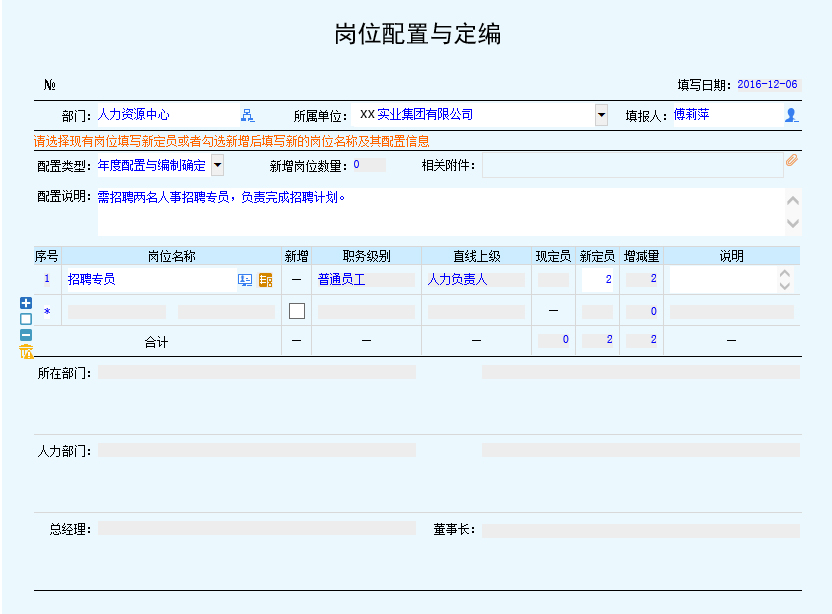The width and height of the screenshot is (832, 614).
Task: Click the 新定员 column header
Action: click(x=597, y=256)
